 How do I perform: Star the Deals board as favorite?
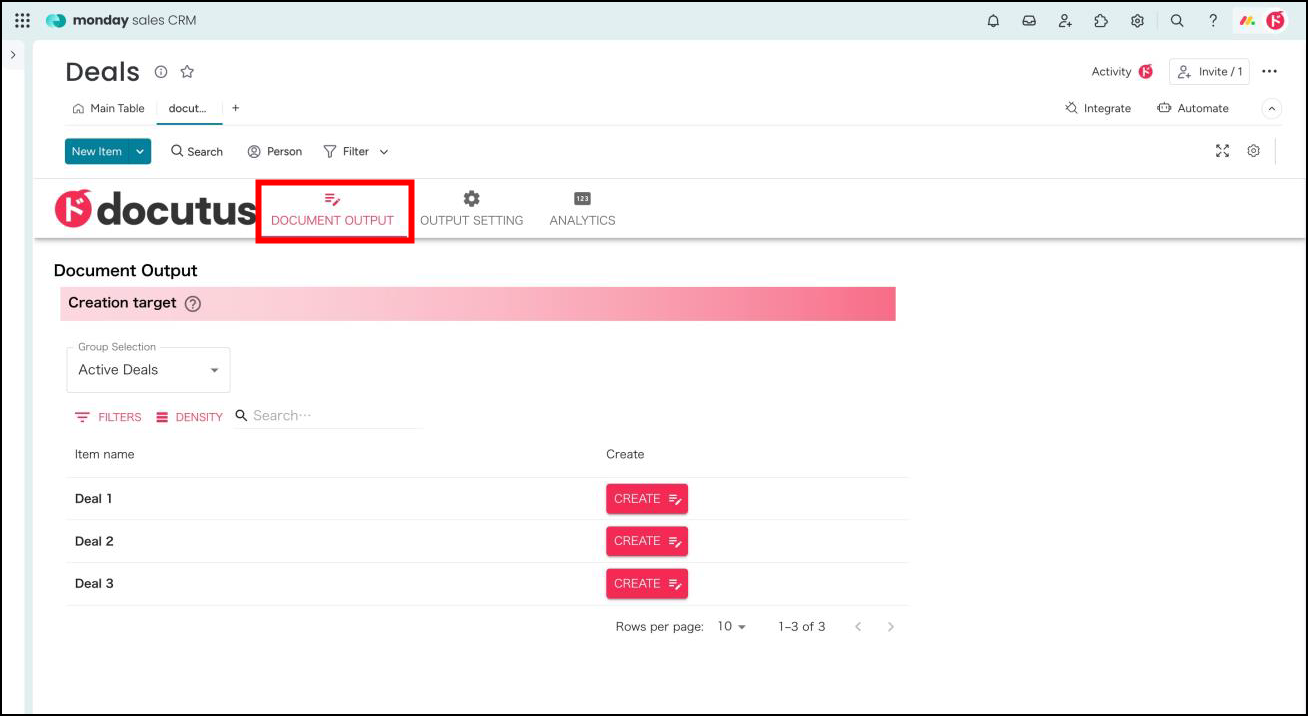click(187, 72)
